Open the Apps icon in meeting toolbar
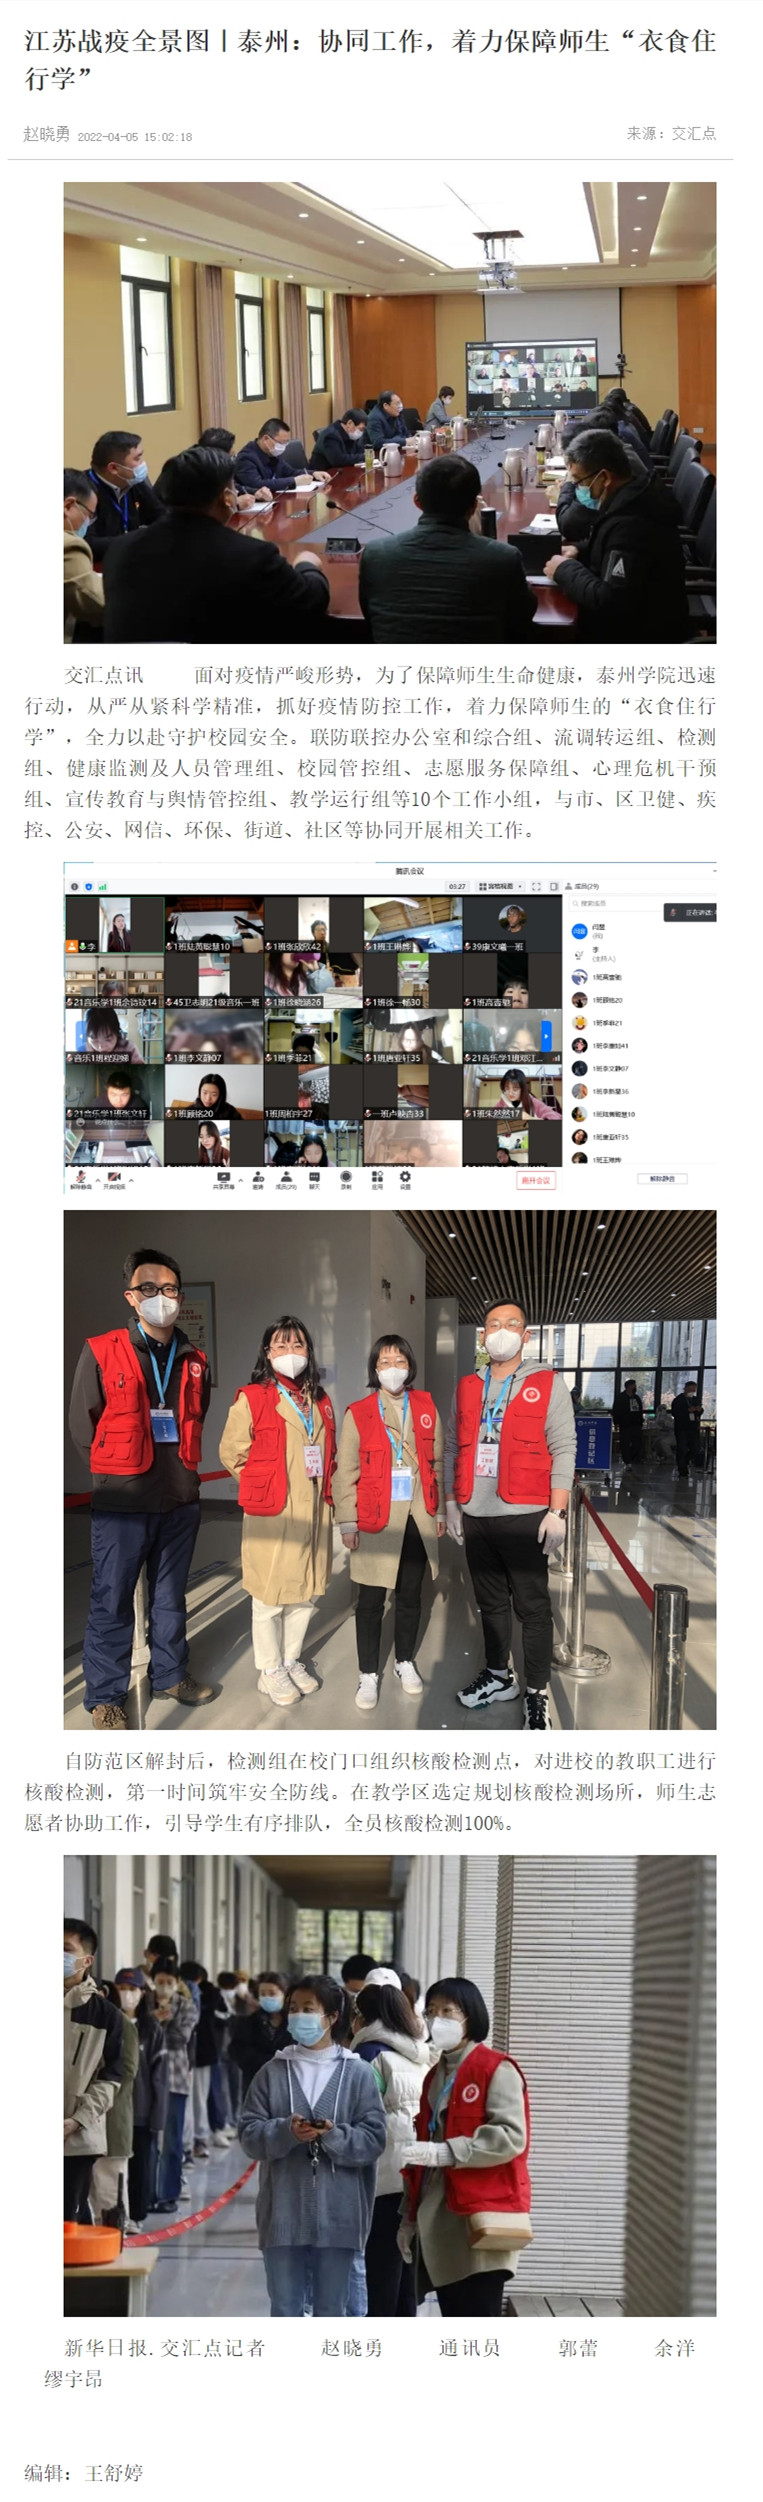This screenshot has width=763, height=2502. click(377, 1180)
